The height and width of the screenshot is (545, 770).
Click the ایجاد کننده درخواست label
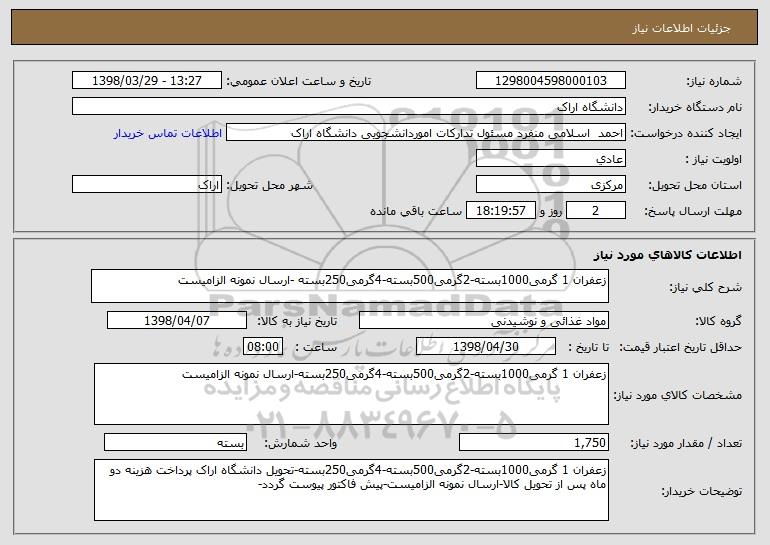[x=686, y=133]
